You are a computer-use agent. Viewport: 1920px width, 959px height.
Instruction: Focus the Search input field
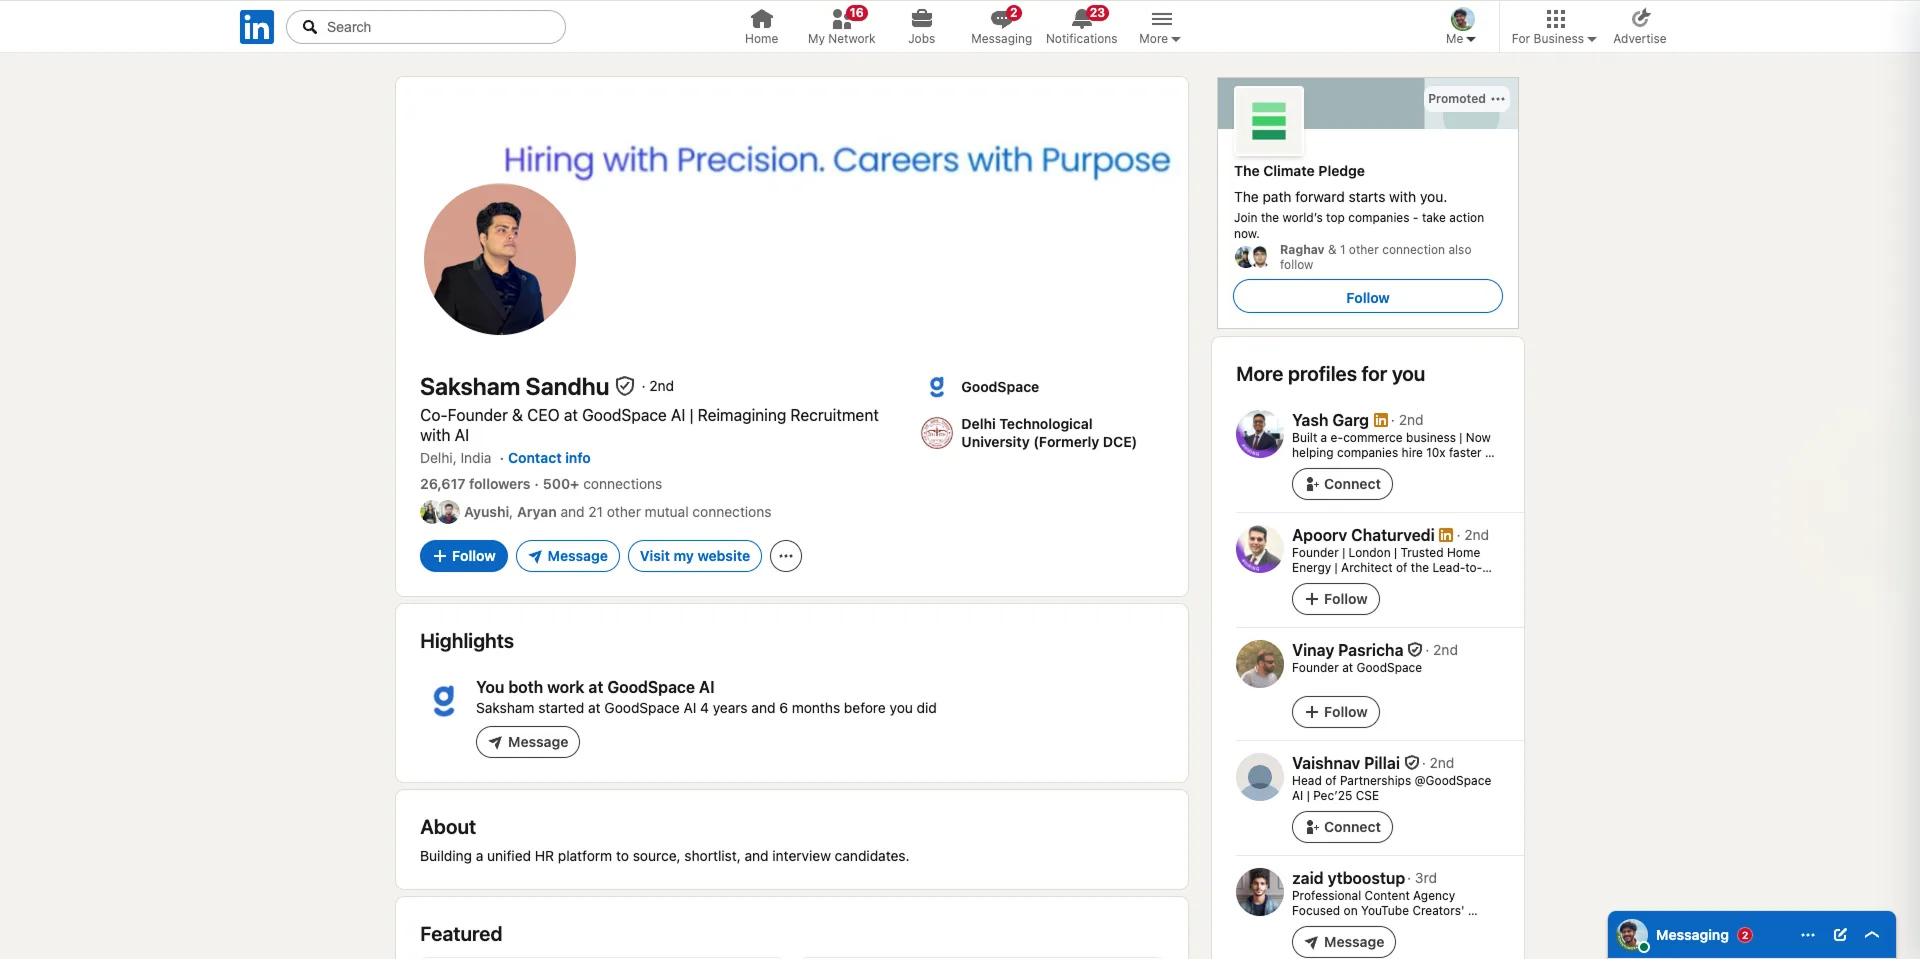tap(426, 27)
